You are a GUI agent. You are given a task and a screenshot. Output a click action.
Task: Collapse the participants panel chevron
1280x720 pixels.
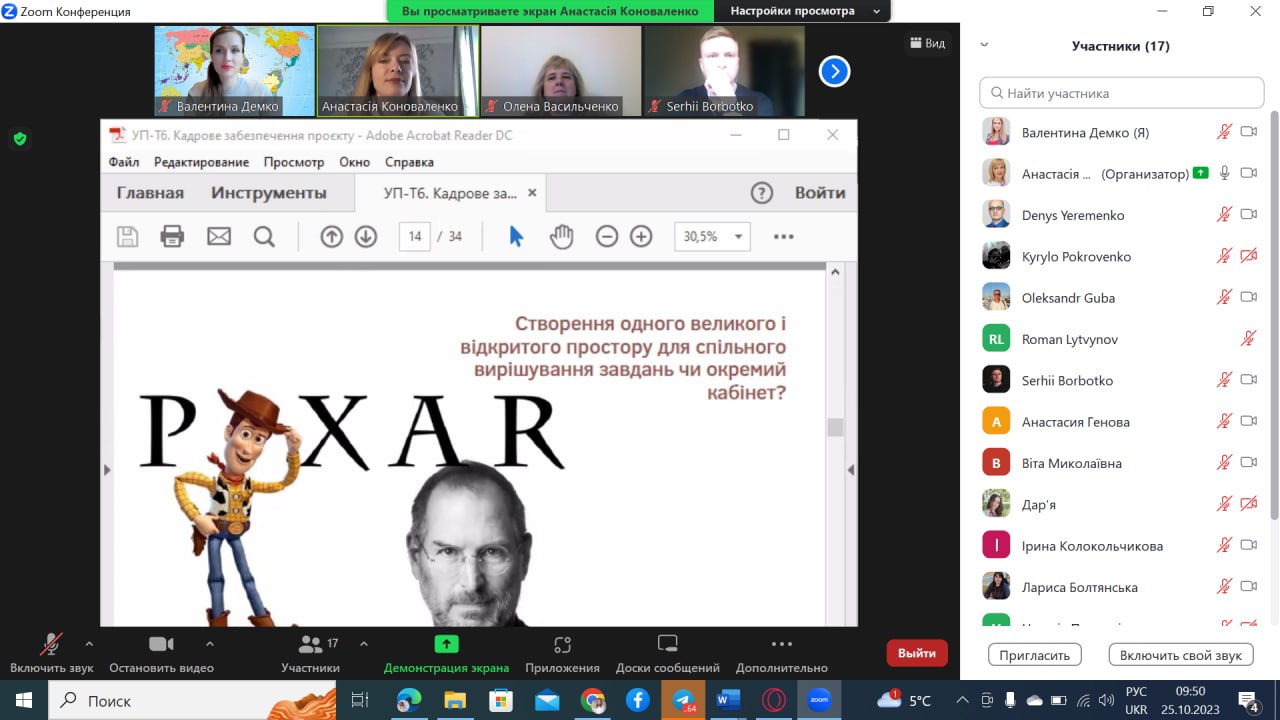pyautogui.click(x=984, y=45)
